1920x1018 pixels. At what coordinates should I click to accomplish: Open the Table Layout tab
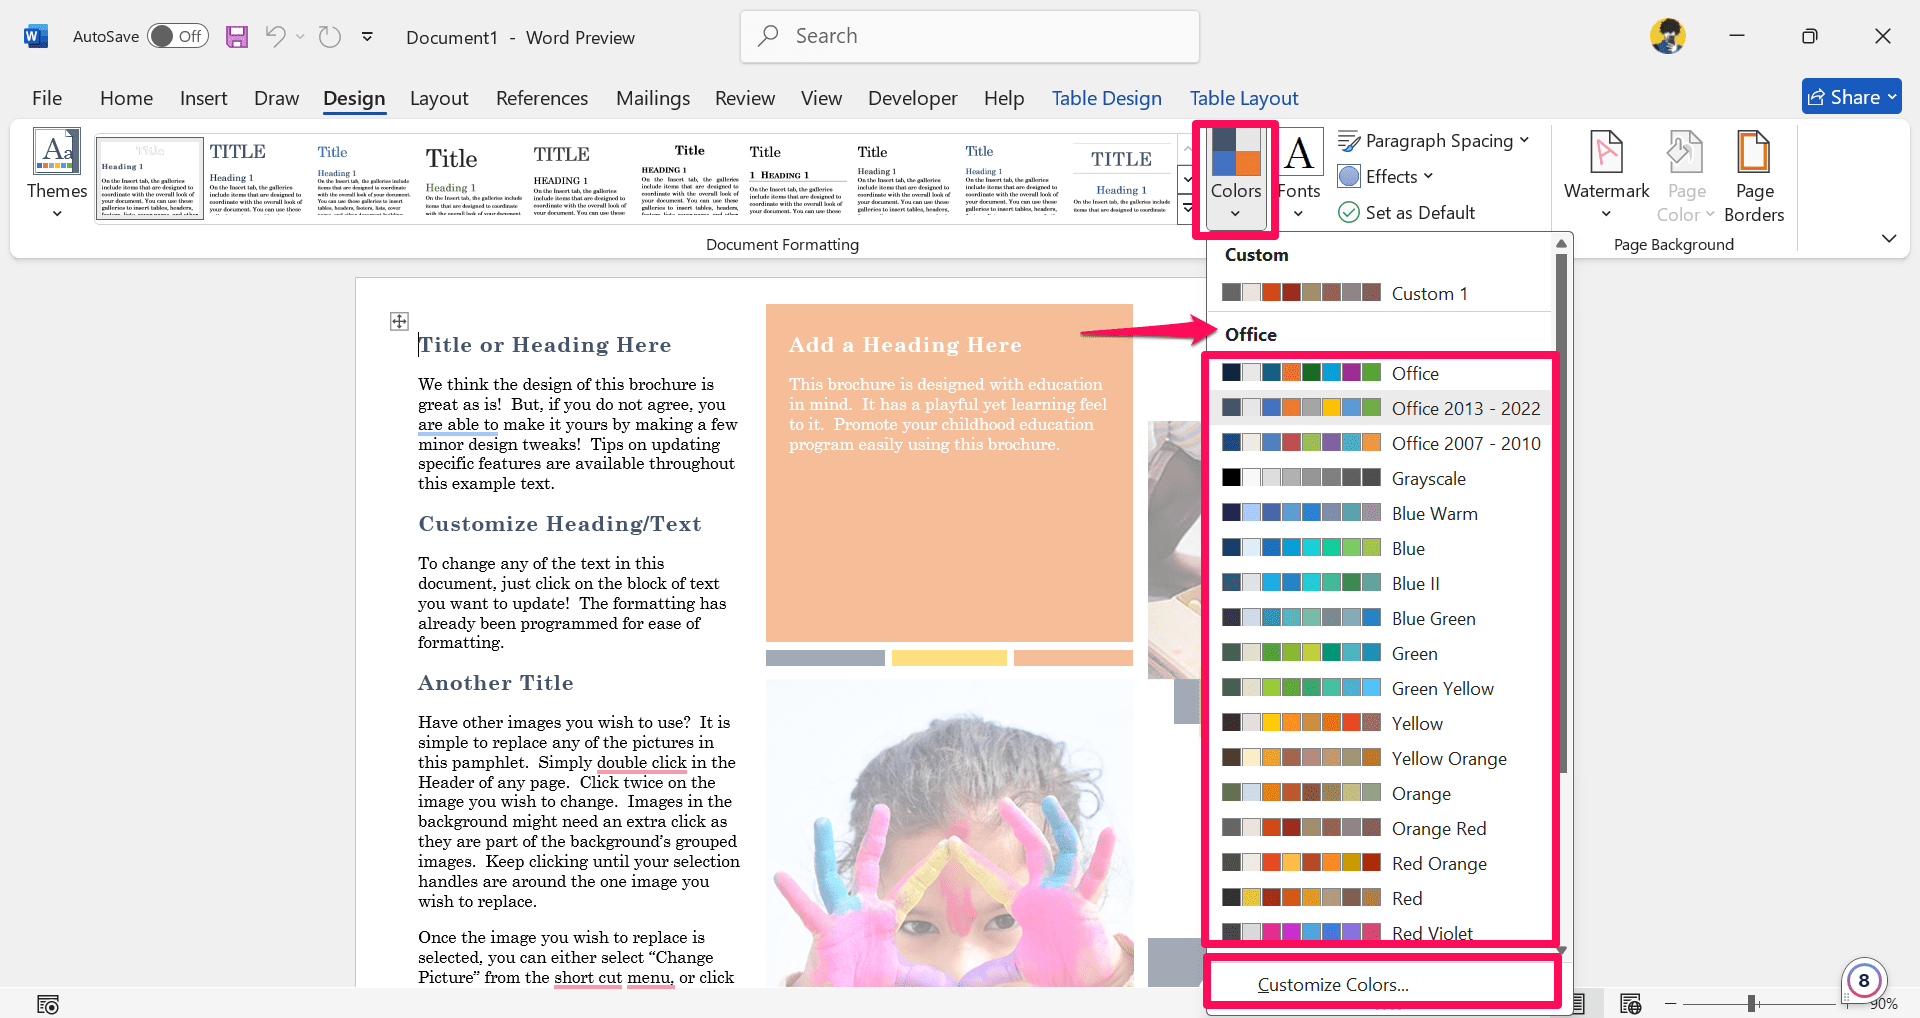point(1244,98)
